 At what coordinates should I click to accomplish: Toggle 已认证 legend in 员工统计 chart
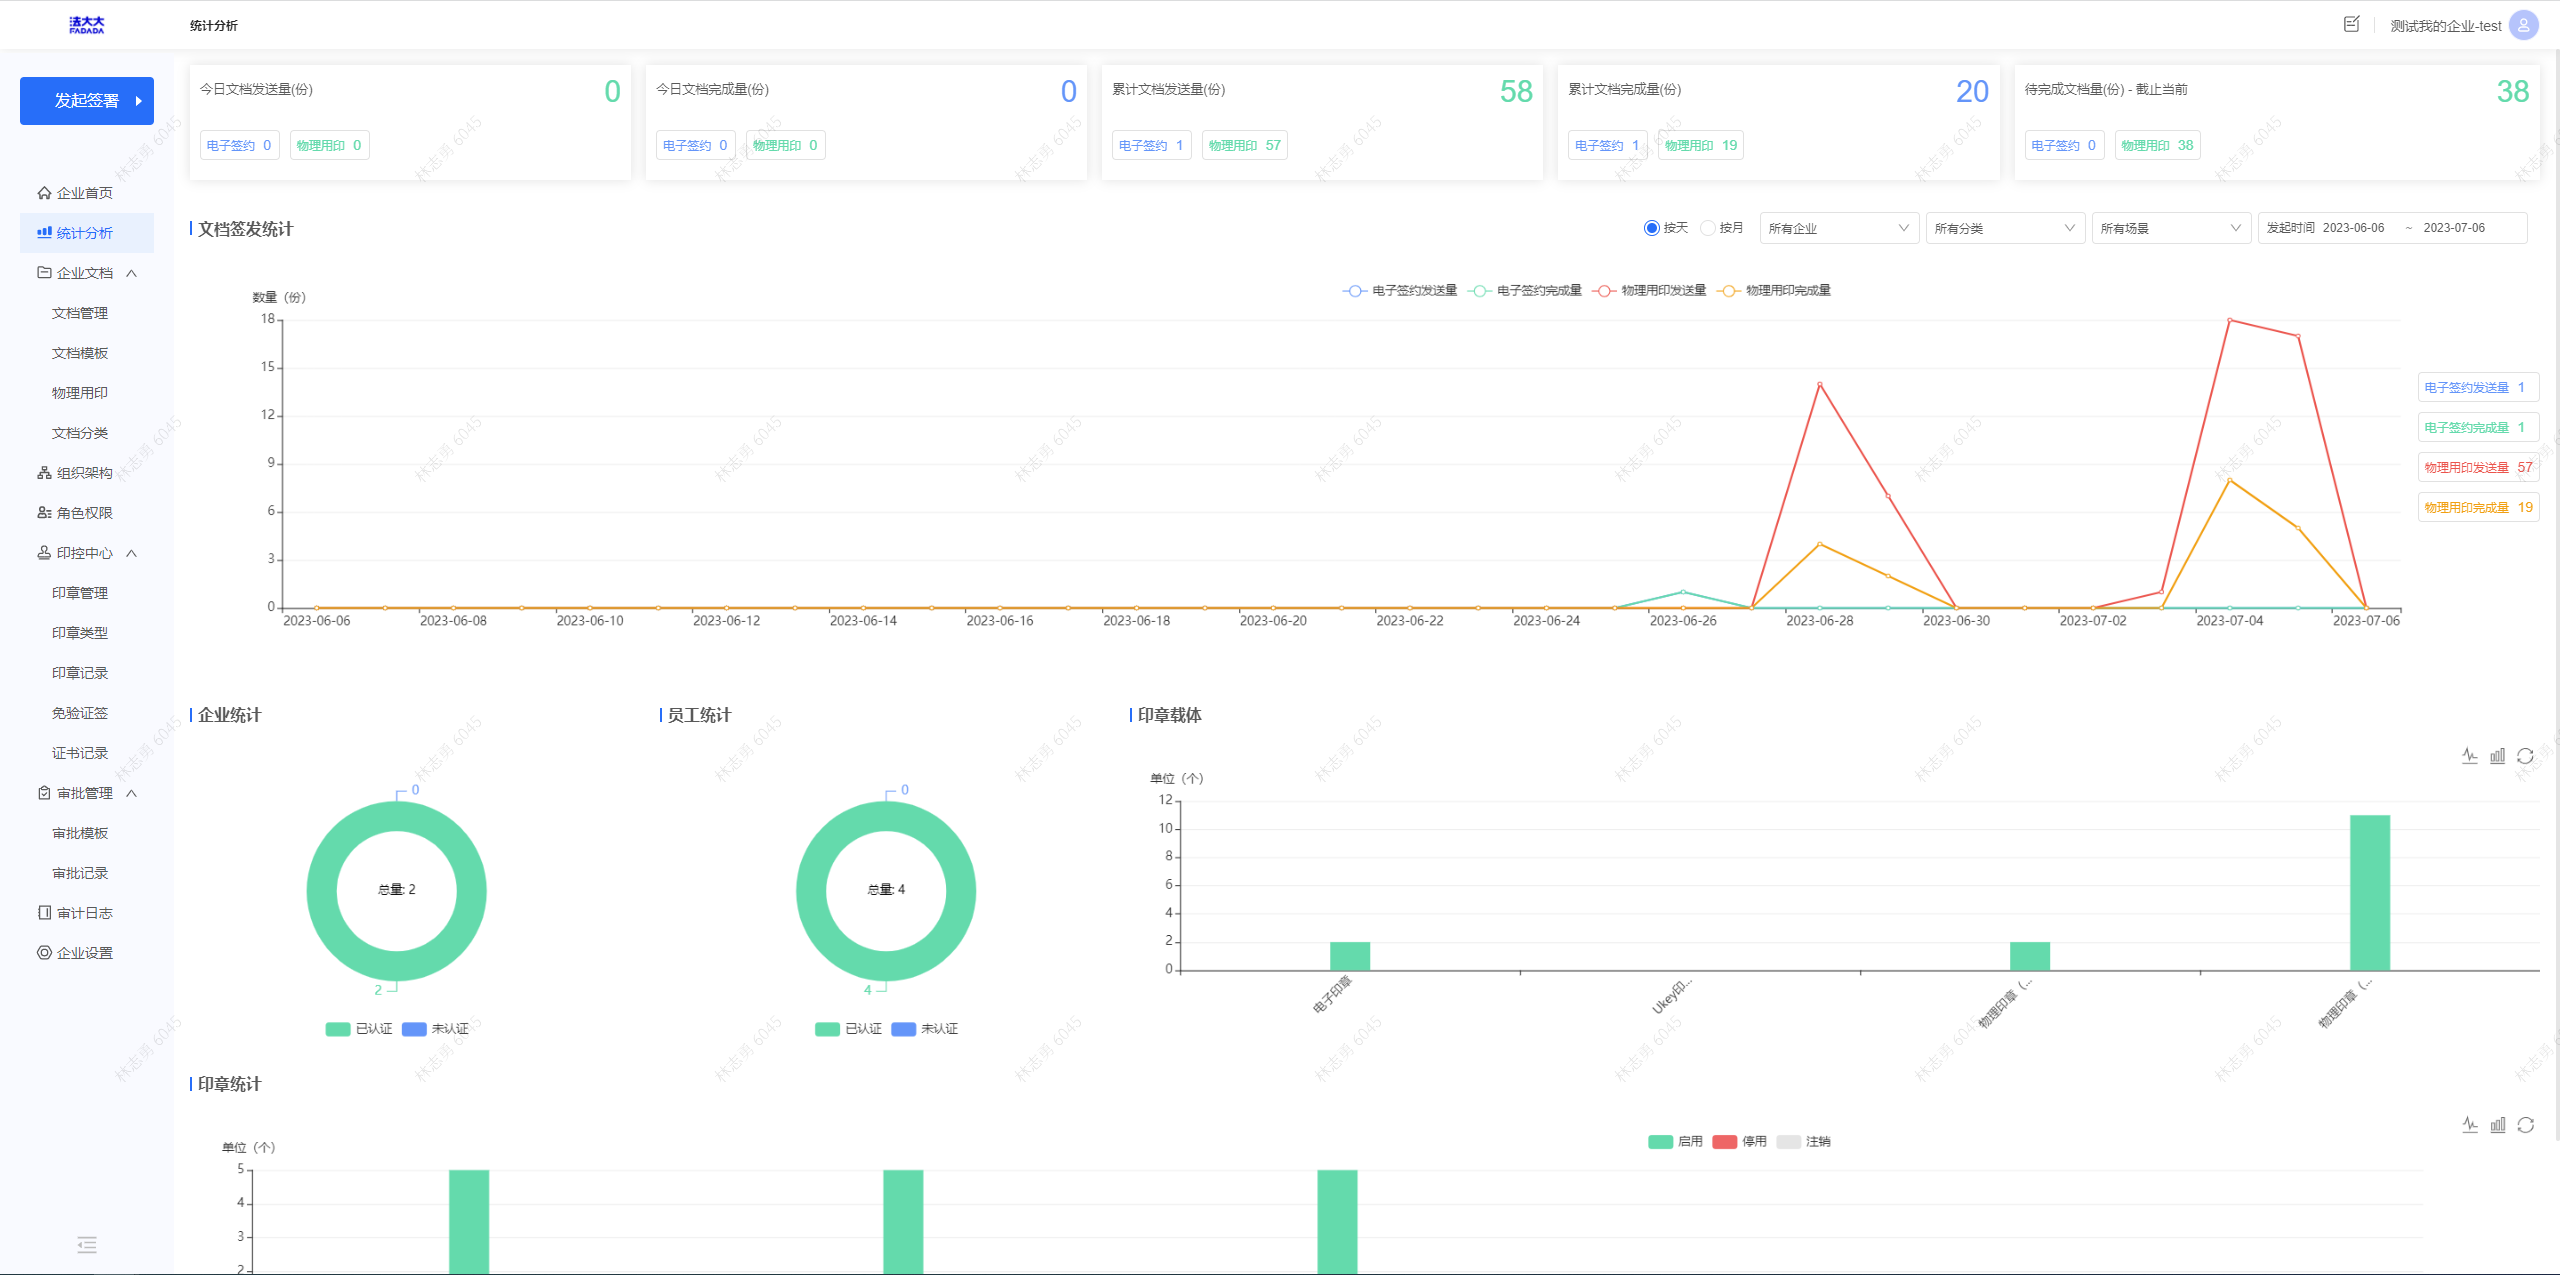(848, 1029)
